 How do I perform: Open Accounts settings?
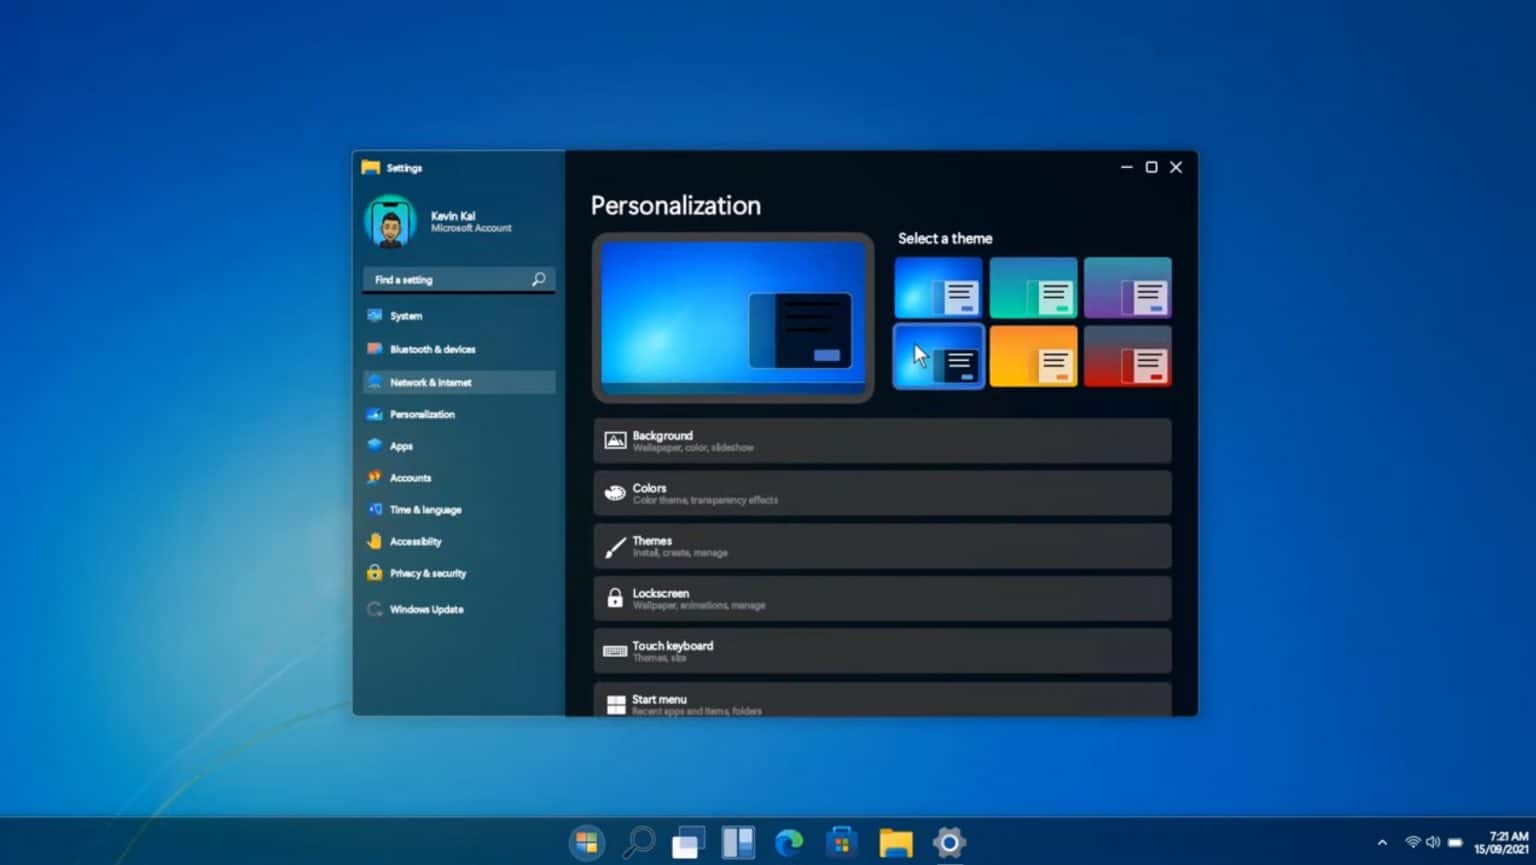click(409, 478)
